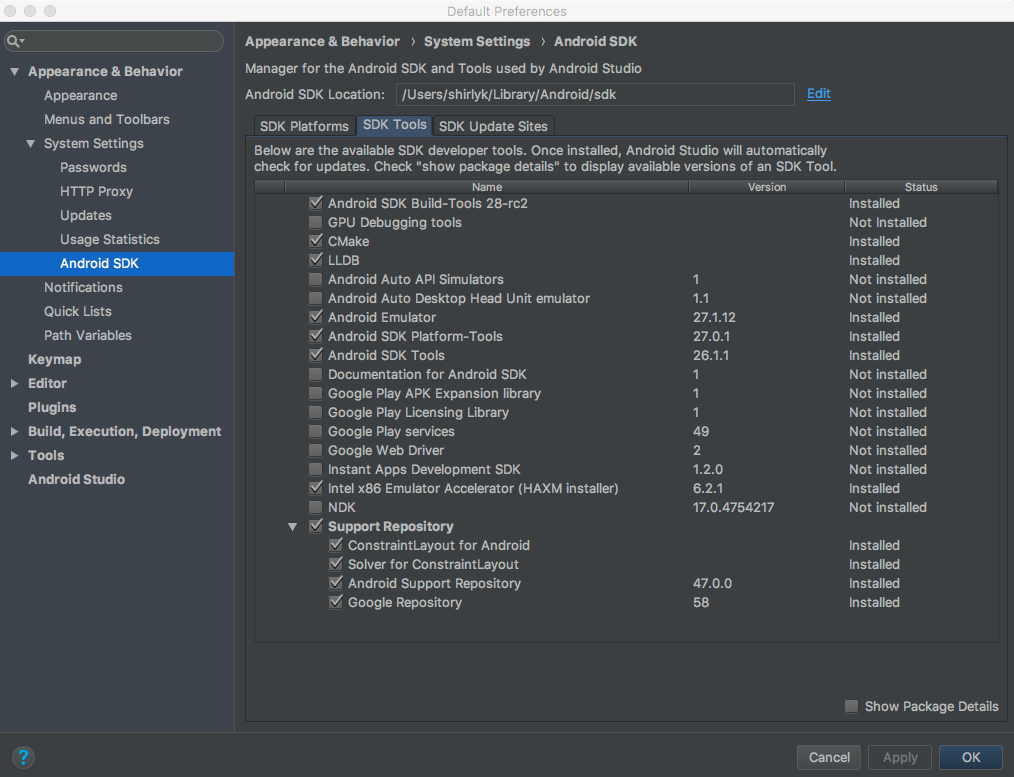
Task: Collapse the Support Repository group
Action: click(293, 527)
